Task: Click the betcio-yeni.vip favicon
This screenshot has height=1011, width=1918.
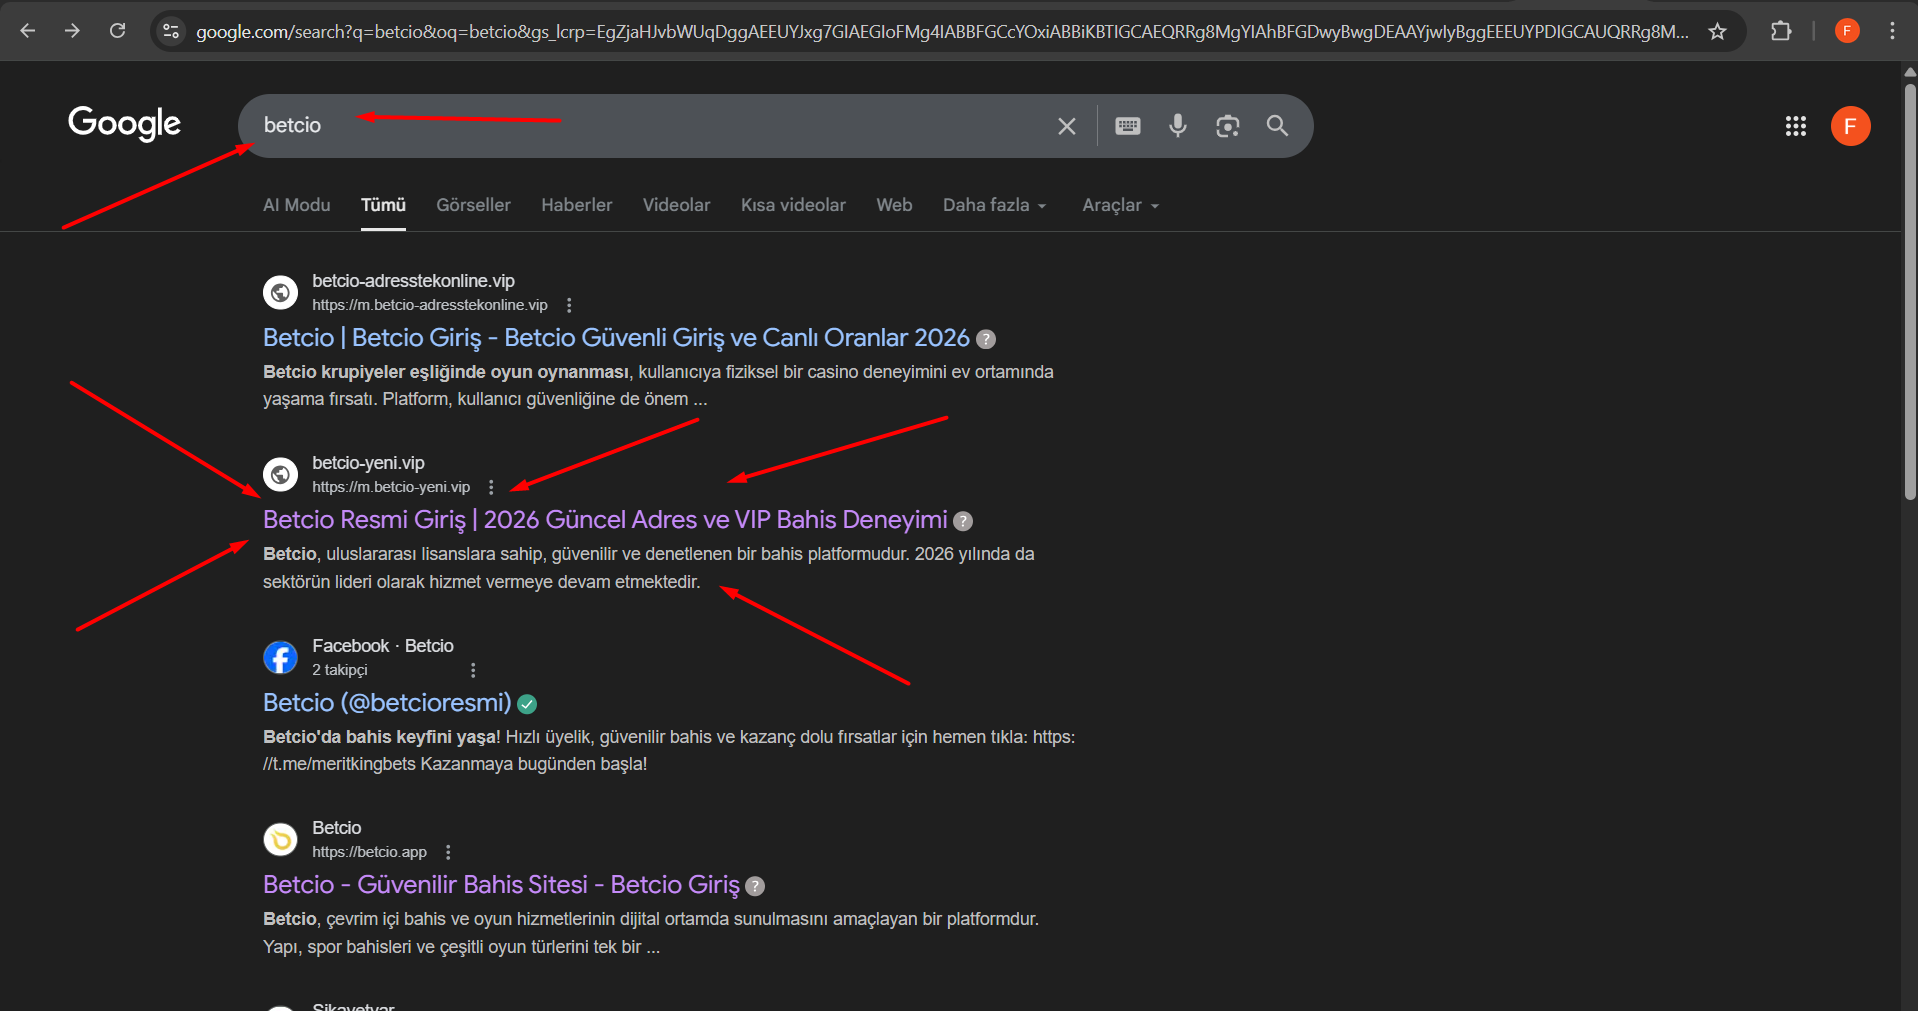Action: tap(280, 474)
